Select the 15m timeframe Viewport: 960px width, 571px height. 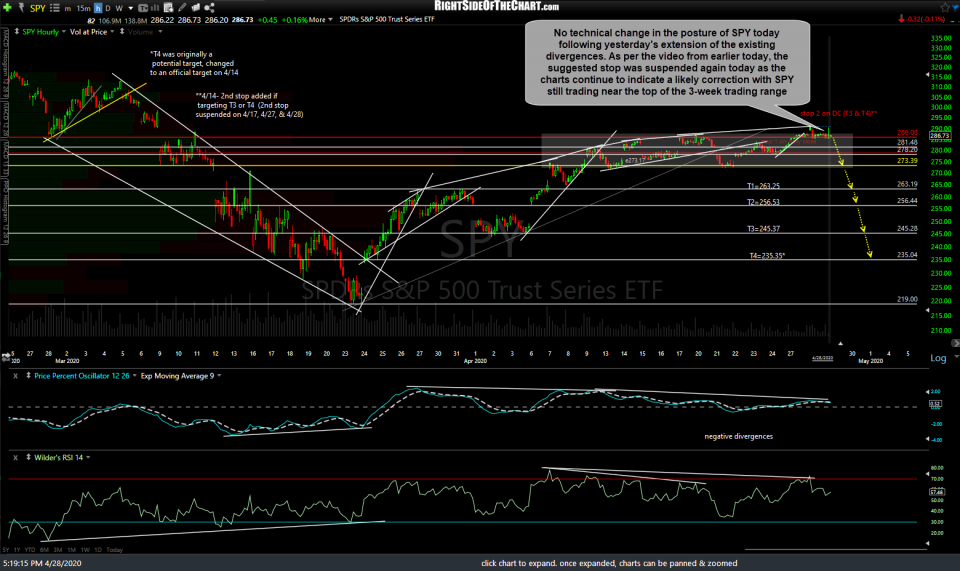click(83, 9)
